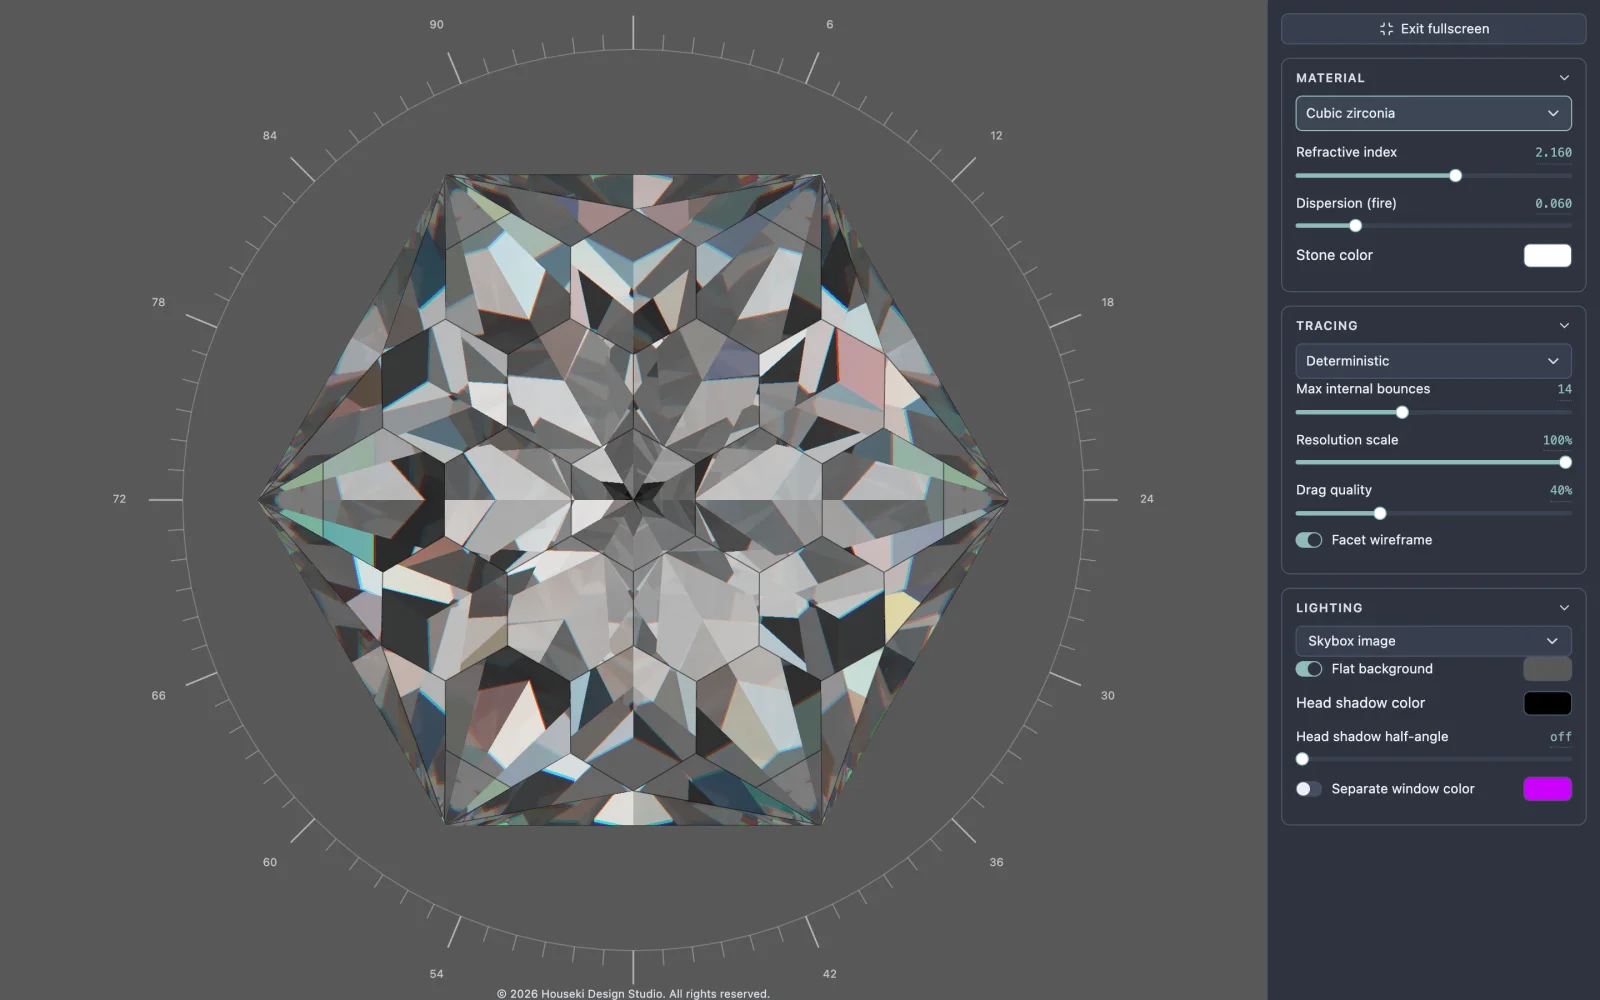1600x1000 pixels.
Task: Enable the Separate window color toggle
Action: pos(1308,789)
